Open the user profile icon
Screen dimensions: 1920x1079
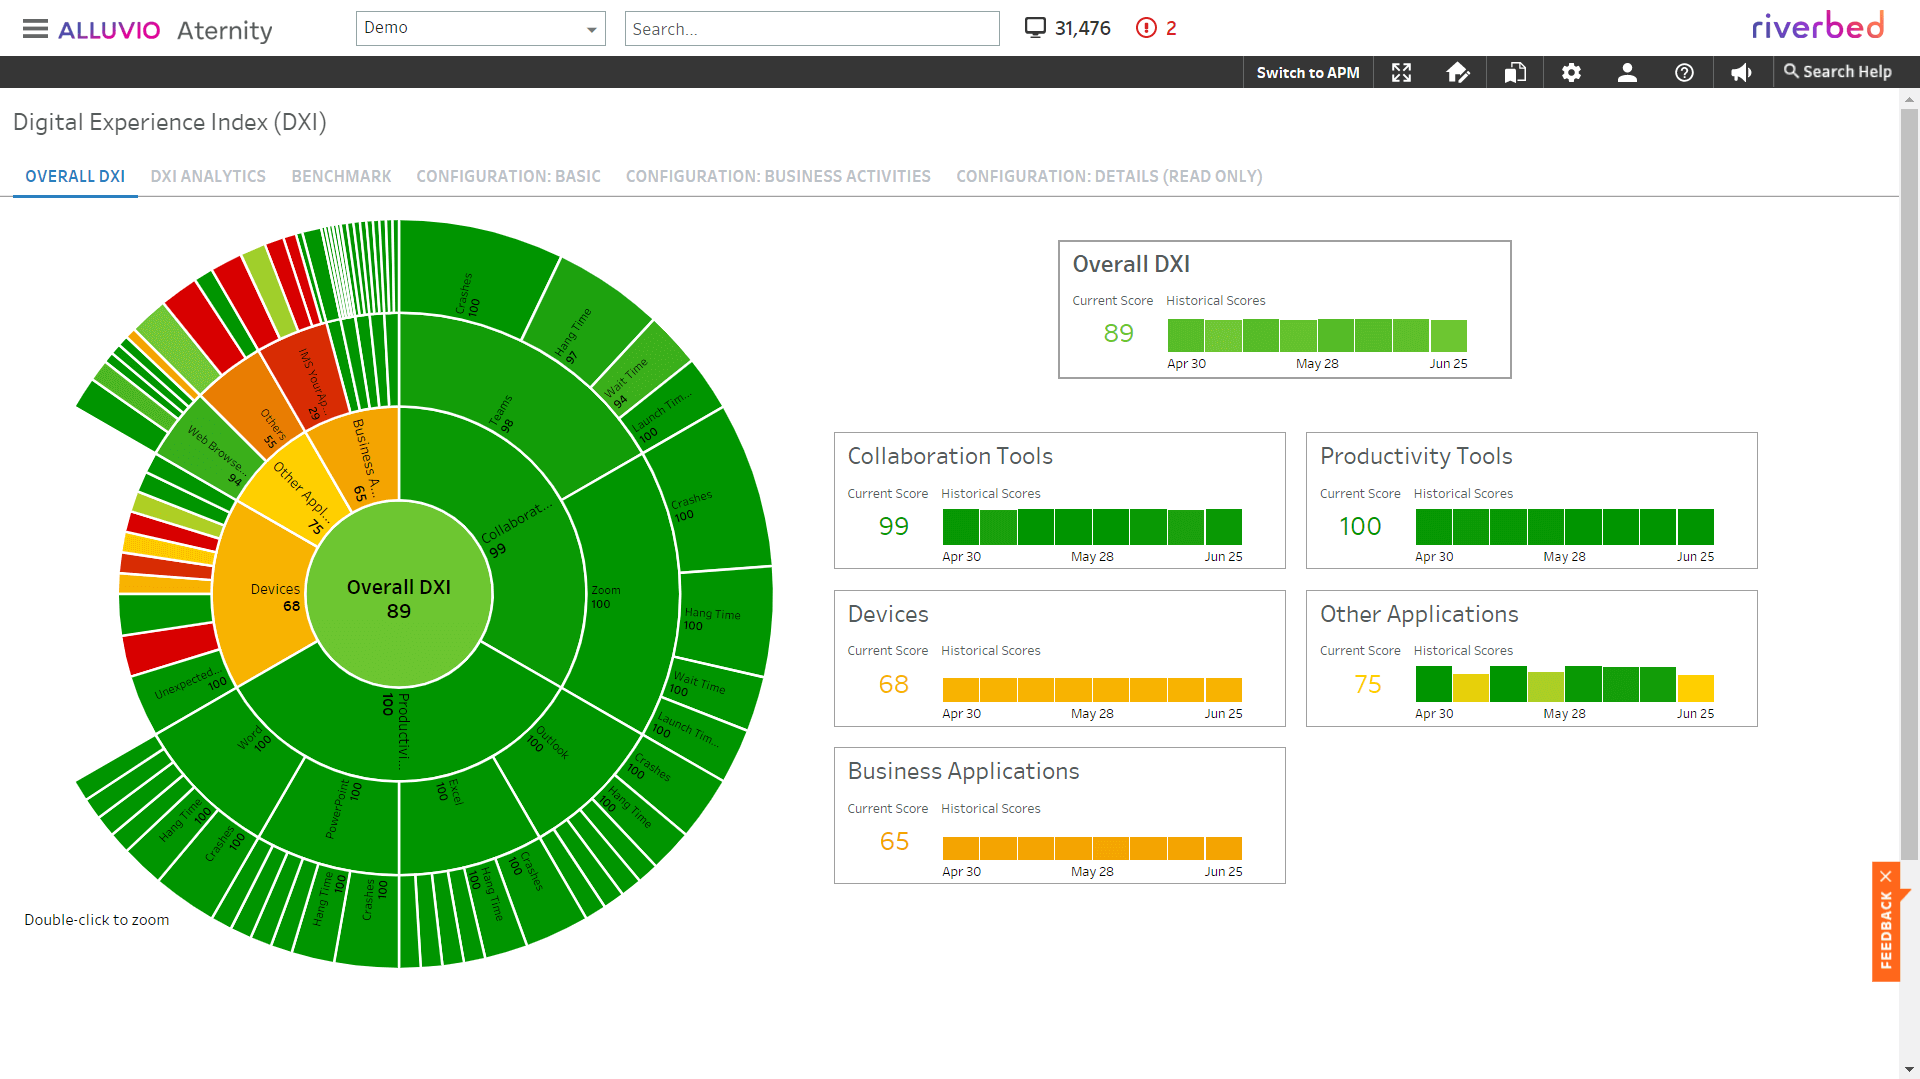pos(1627,72)
